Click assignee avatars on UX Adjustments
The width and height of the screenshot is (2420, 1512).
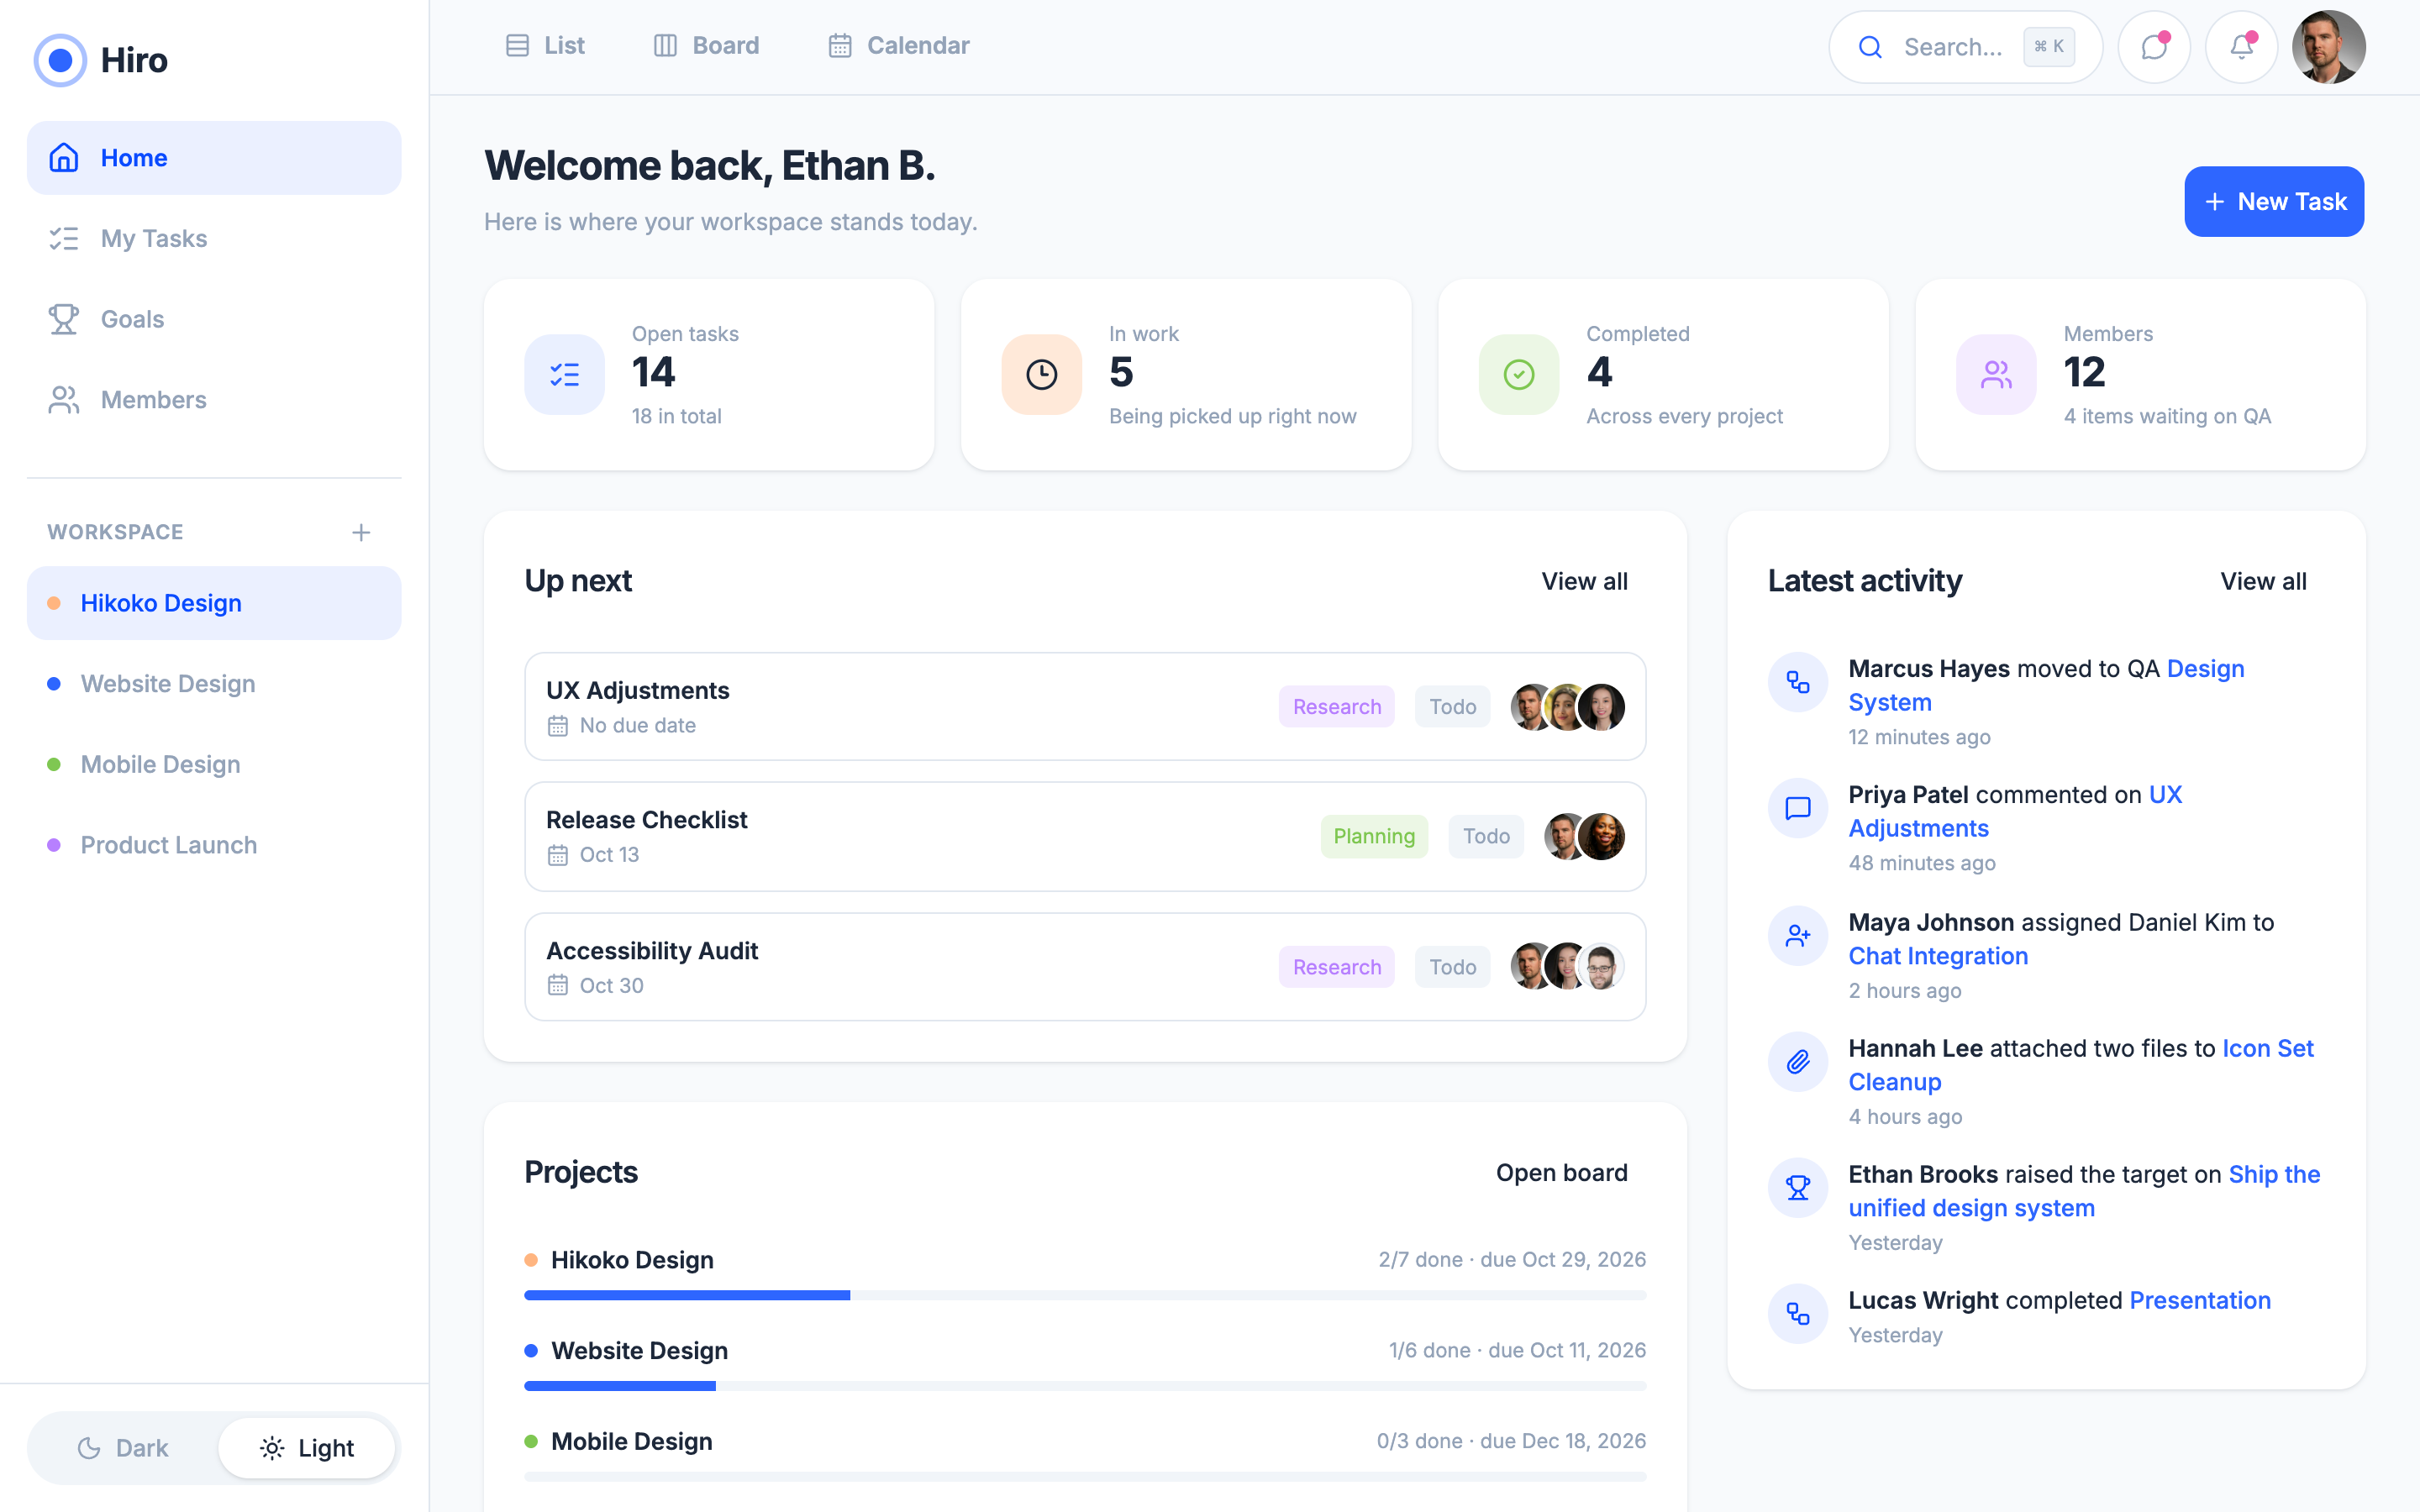pyautogui.click(x=1567, y=707)
